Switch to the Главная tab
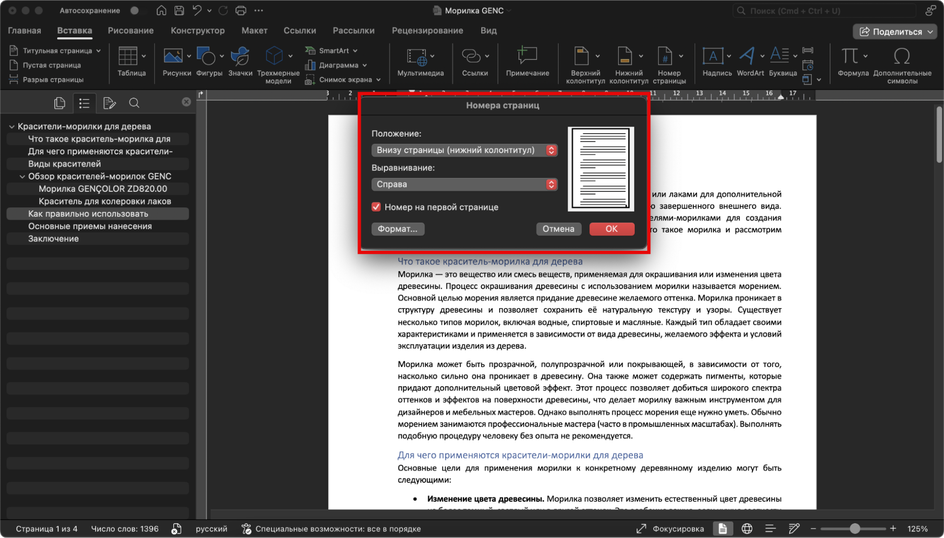The height and width of the screenshot is (538, 944). click(25, 30)
